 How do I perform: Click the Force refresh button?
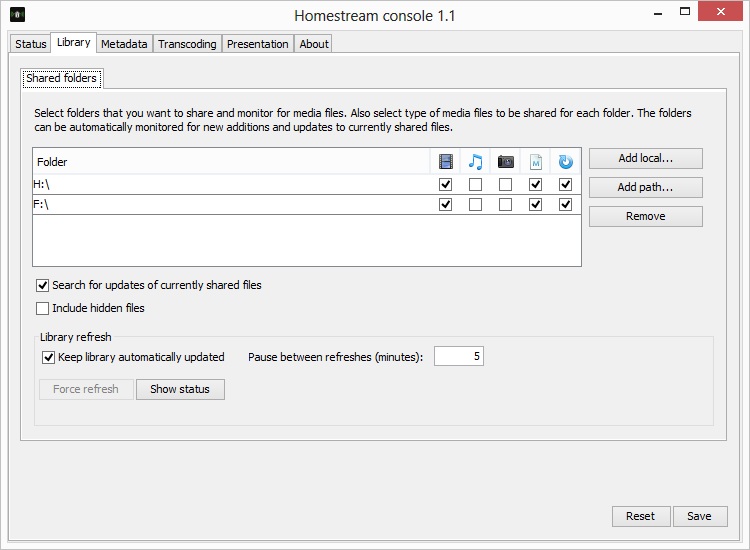point(86,389)
